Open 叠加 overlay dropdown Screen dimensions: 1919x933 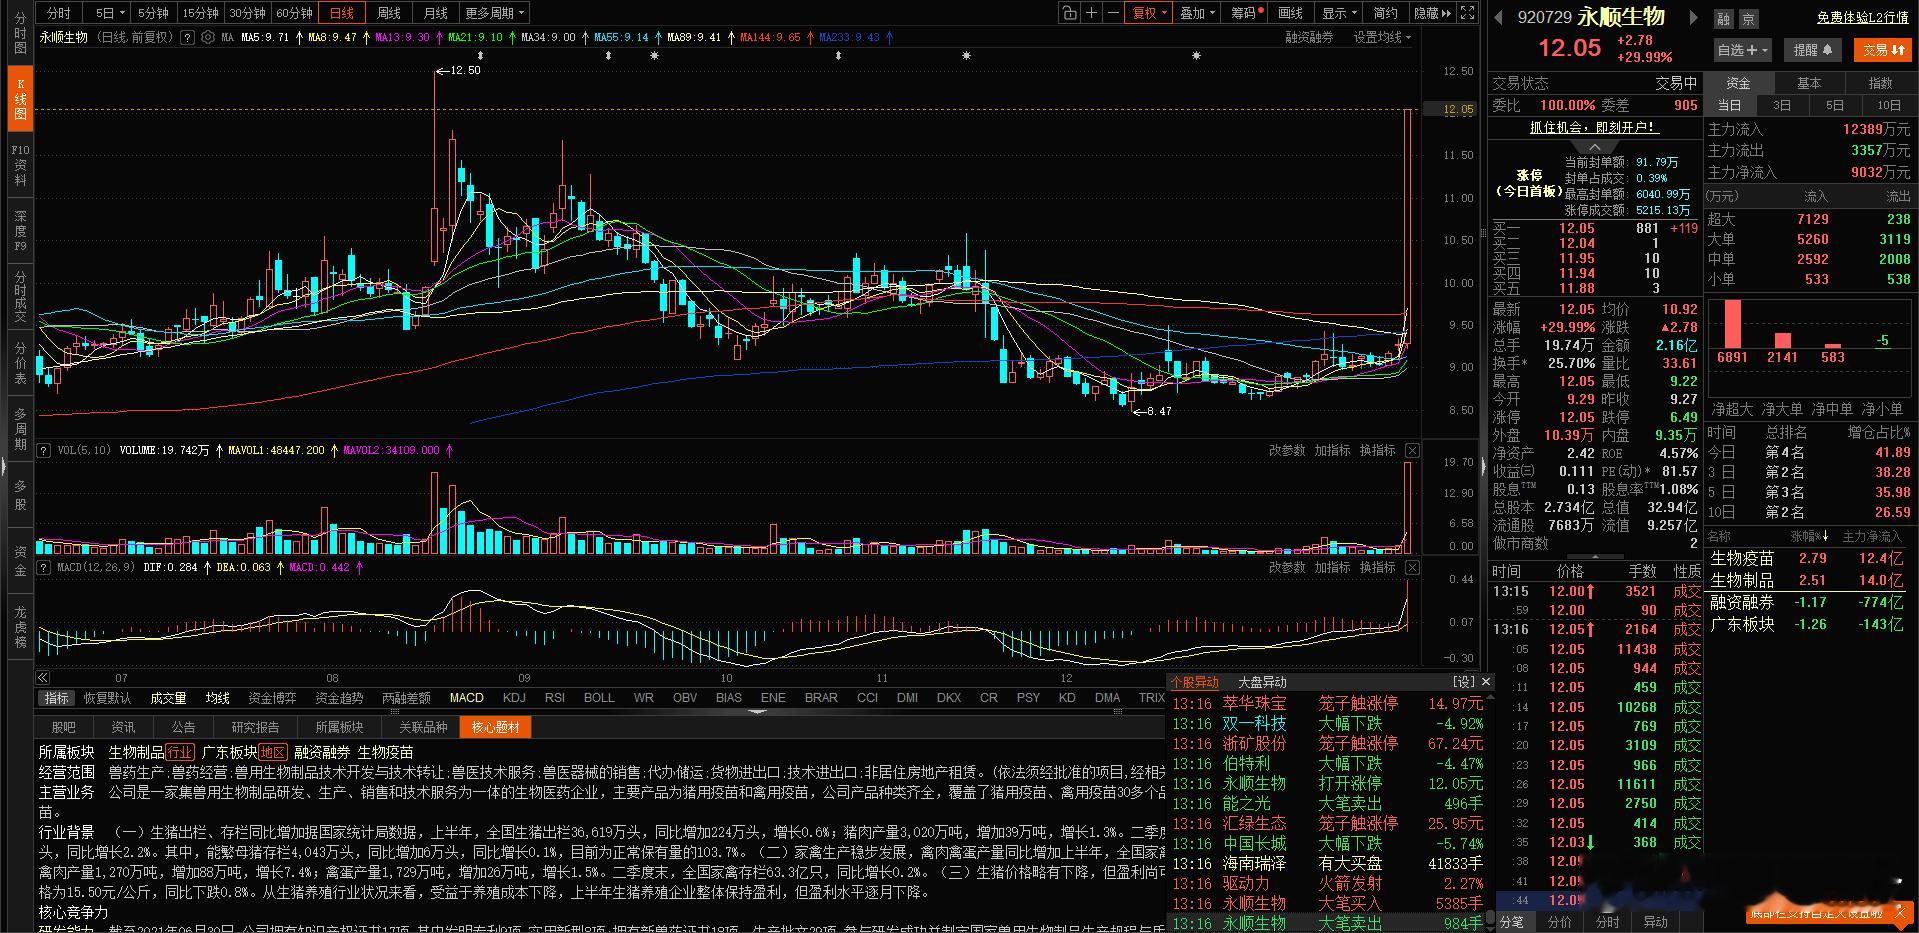coord(1197,13)
